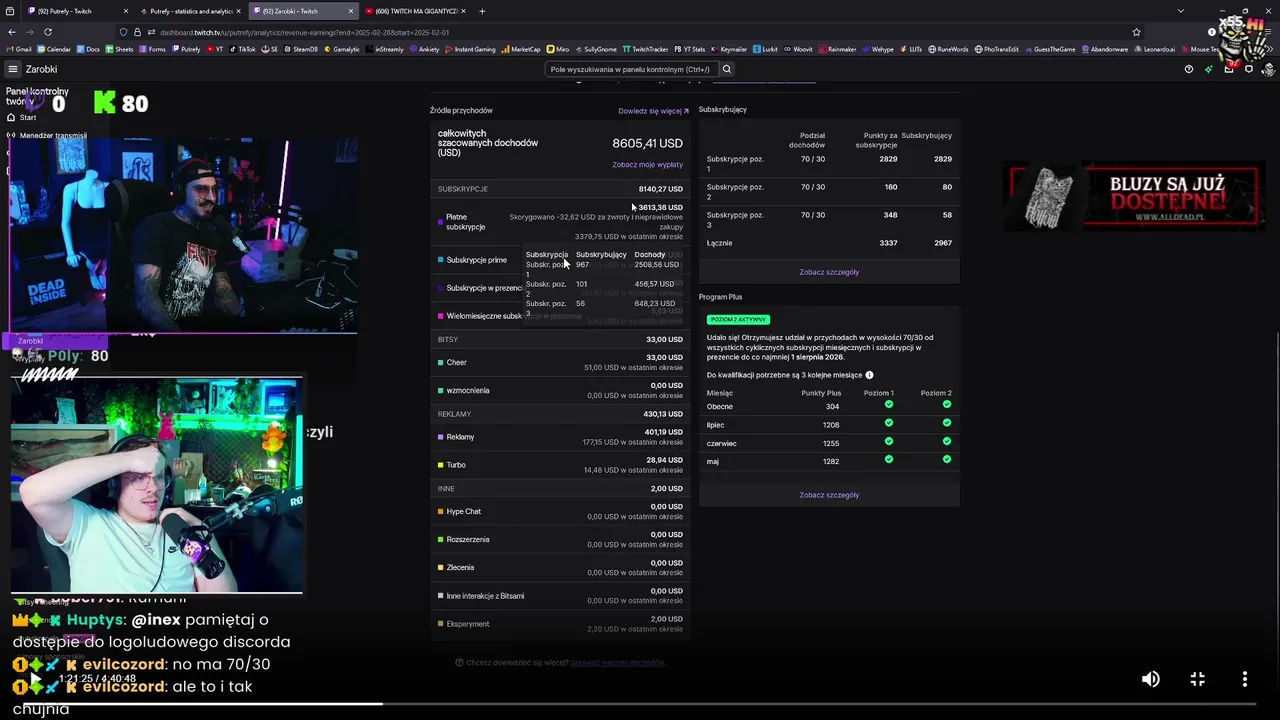The width and height of the screenshot is (1280, 720).
Task: Switch to Putrefy statistics and analytics tab
Action: [x=190, y=11]
